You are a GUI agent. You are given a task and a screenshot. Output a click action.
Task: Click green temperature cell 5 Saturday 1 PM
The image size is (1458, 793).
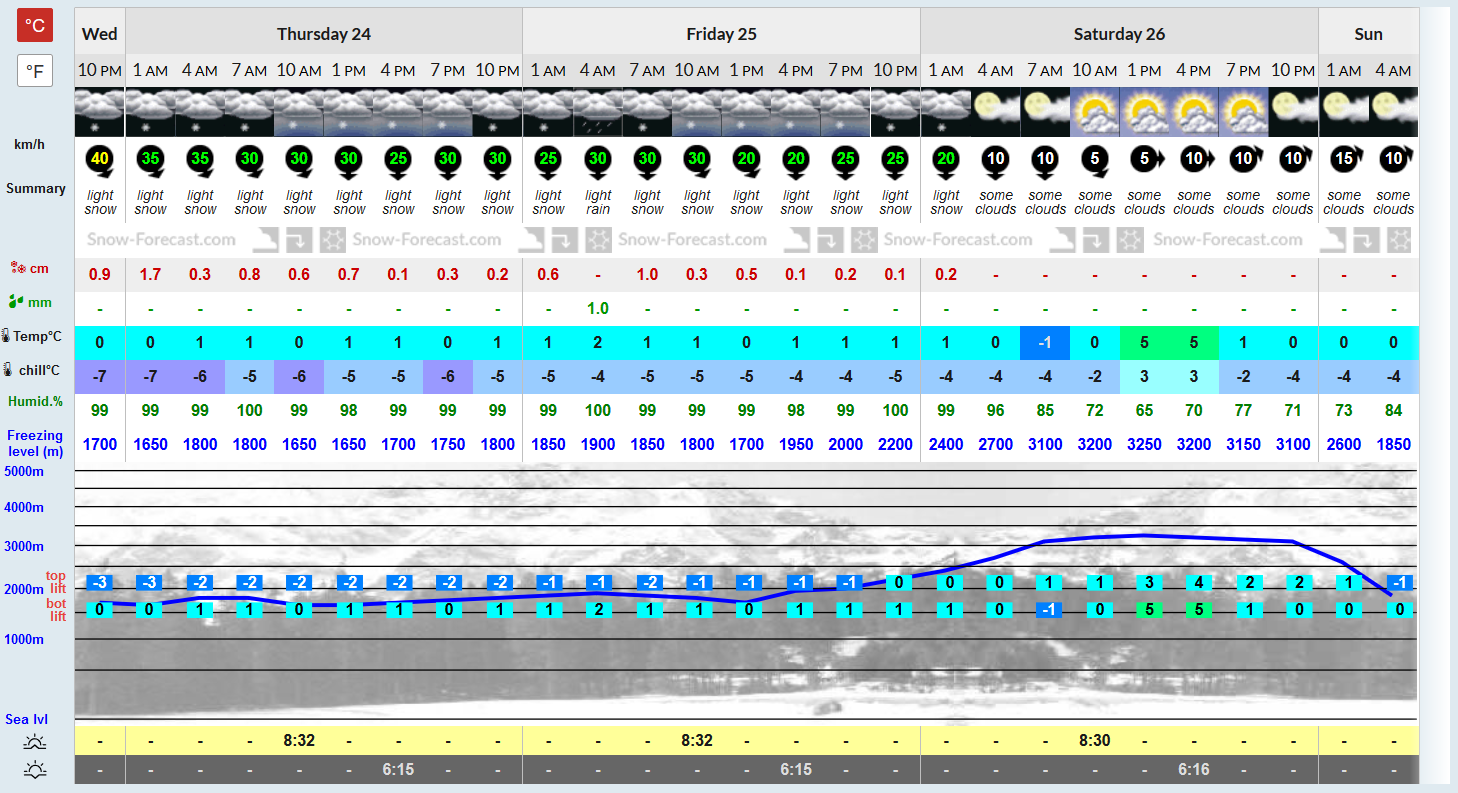[x=1144, y=343]
